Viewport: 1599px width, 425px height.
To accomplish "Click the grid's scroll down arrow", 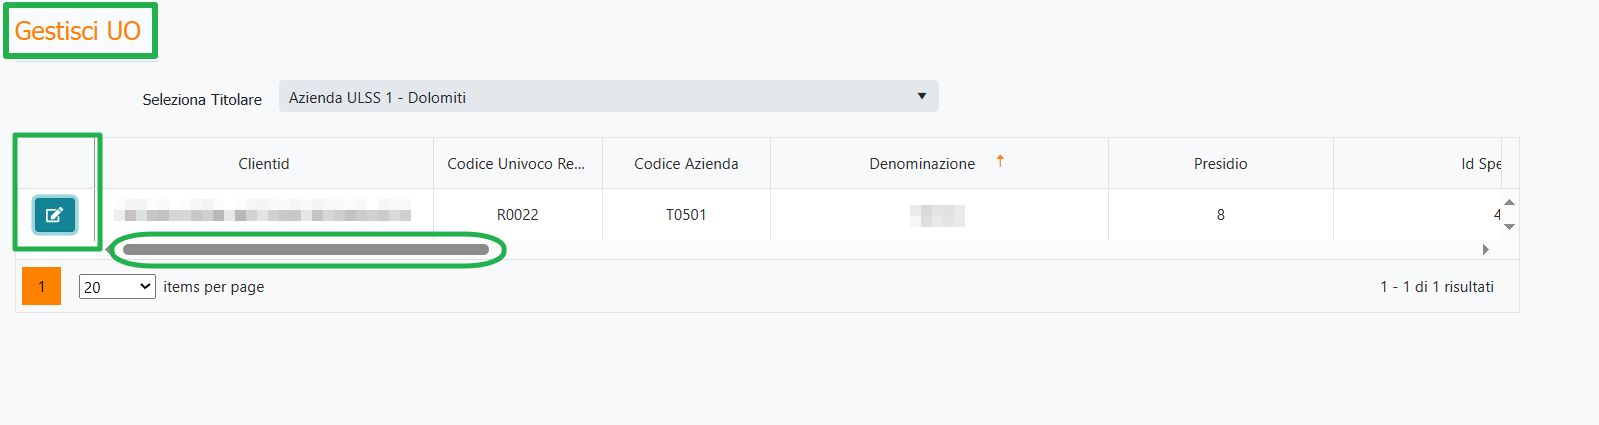I will click(1509, 227).
